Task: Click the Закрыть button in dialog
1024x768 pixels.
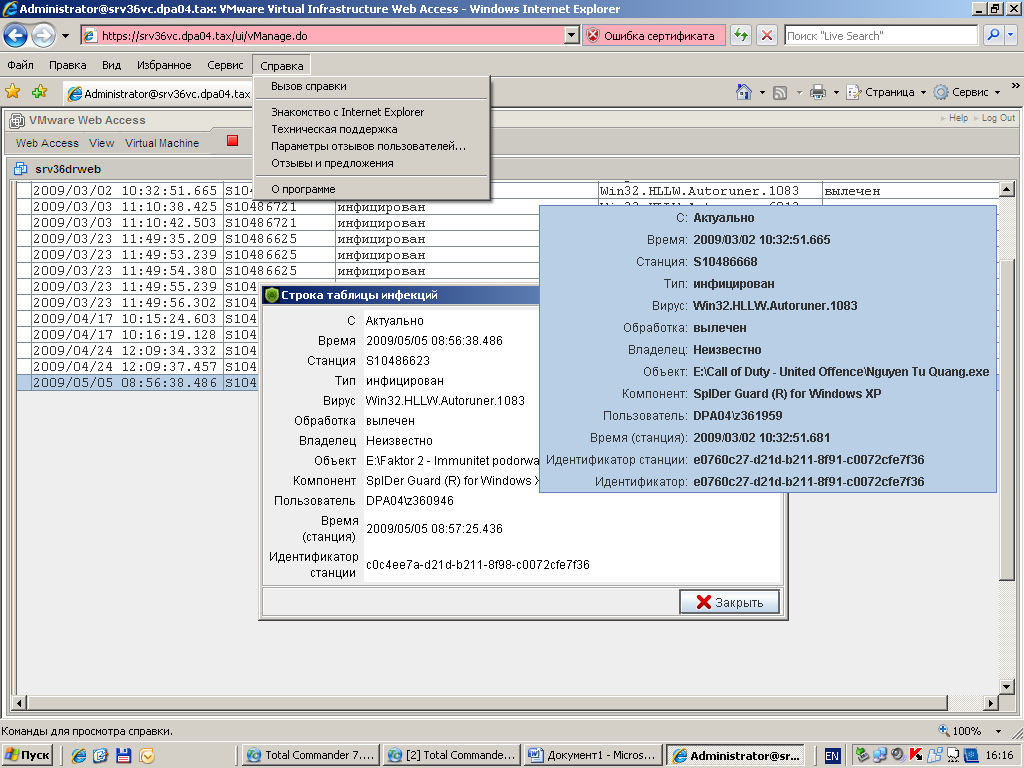Action: (x=729, y=602)
